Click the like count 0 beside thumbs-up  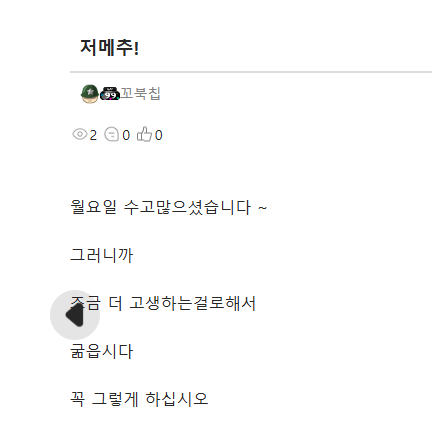click(x=159, y=135)
